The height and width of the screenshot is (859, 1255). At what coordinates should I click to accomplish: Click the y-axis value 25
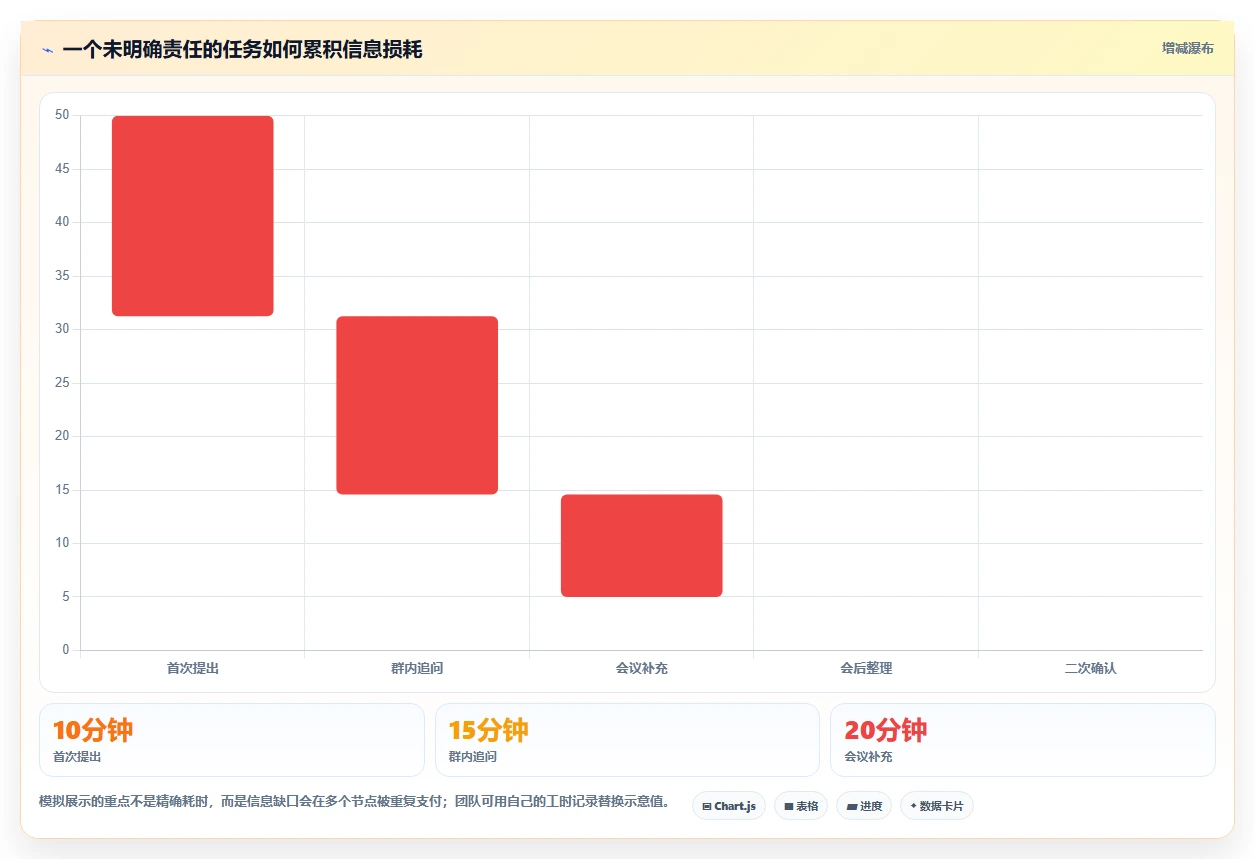click(x=62, y=383)
